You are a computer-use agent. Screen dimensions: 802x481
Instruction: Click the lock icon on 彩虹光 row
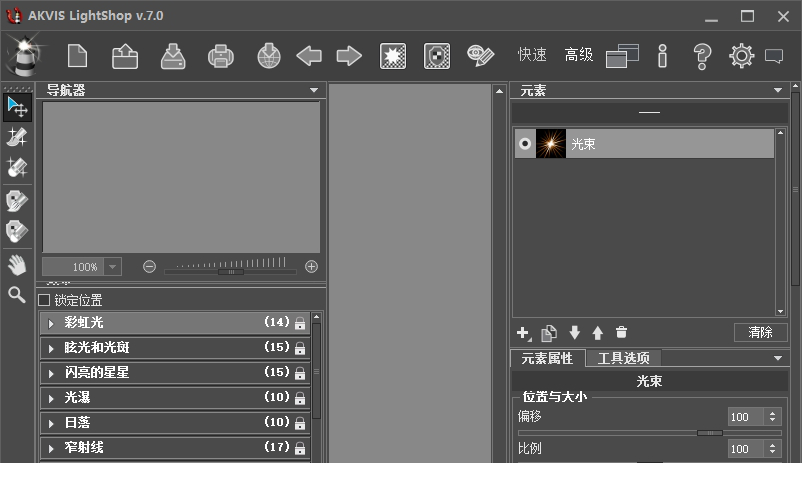tap(300, 323)
